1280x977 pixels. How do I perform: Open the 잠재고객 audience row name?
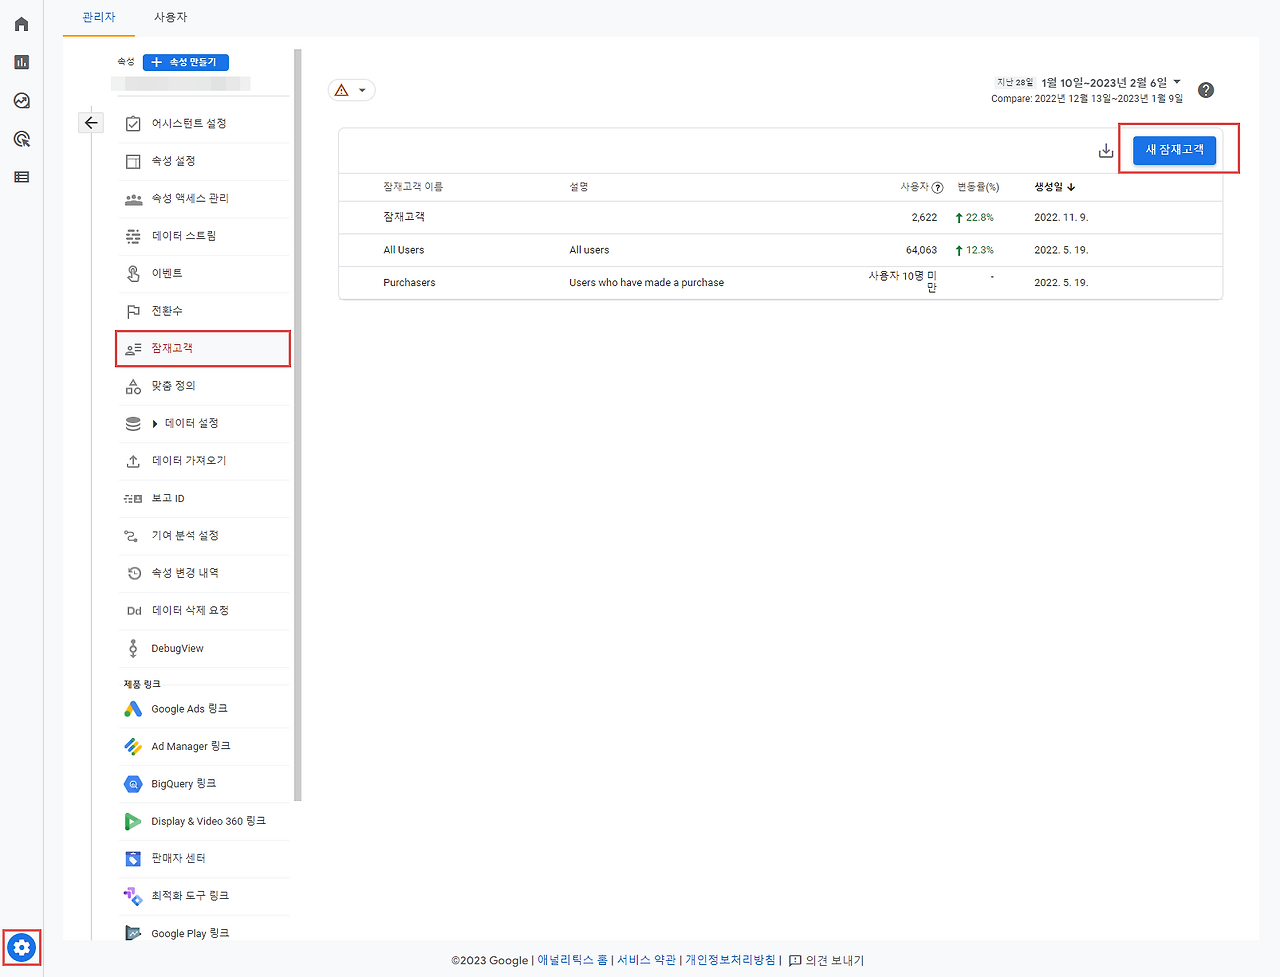pos(404,217)
